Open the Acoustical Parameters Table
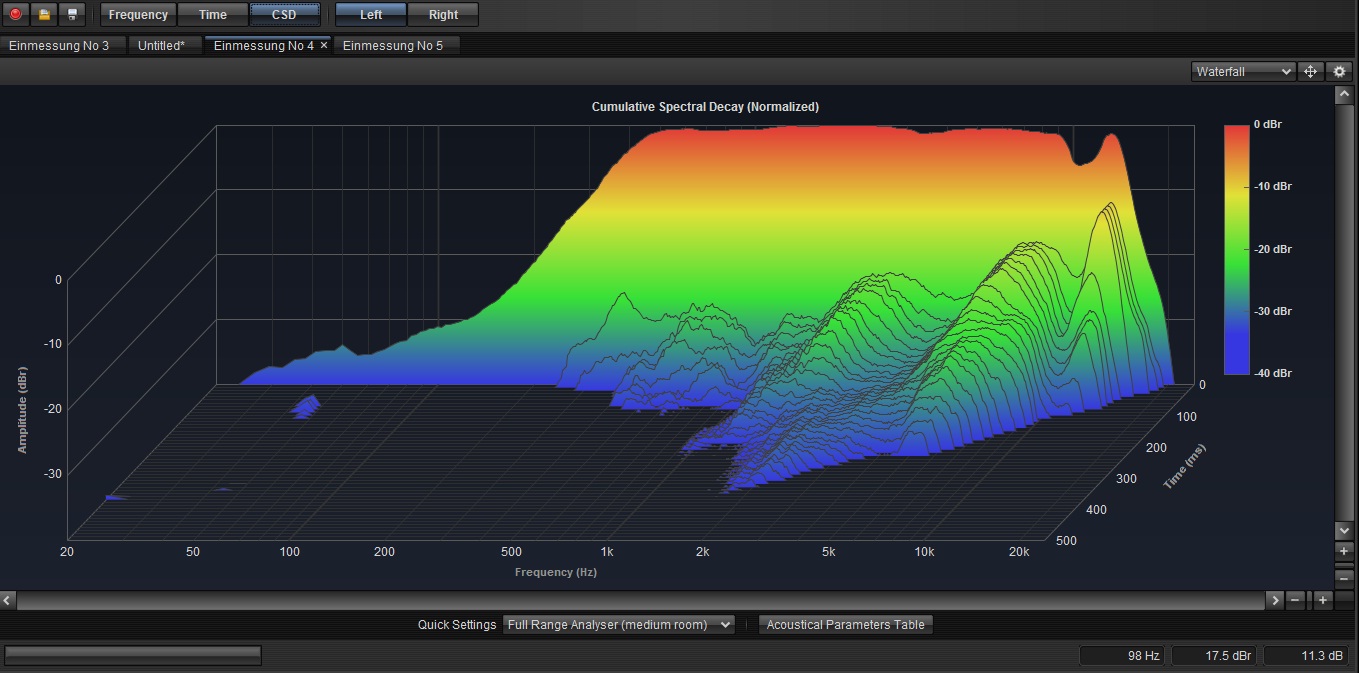 point(845,625)
